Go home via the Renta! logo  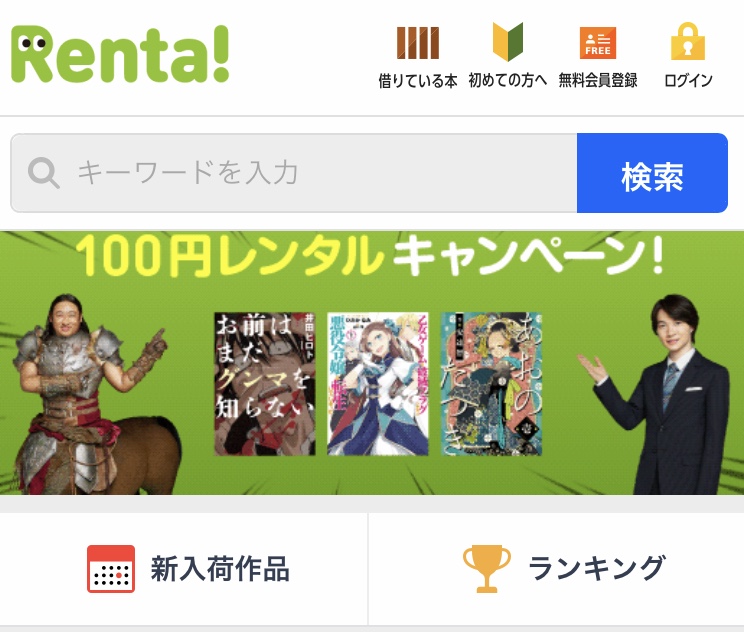pos(120,54)
